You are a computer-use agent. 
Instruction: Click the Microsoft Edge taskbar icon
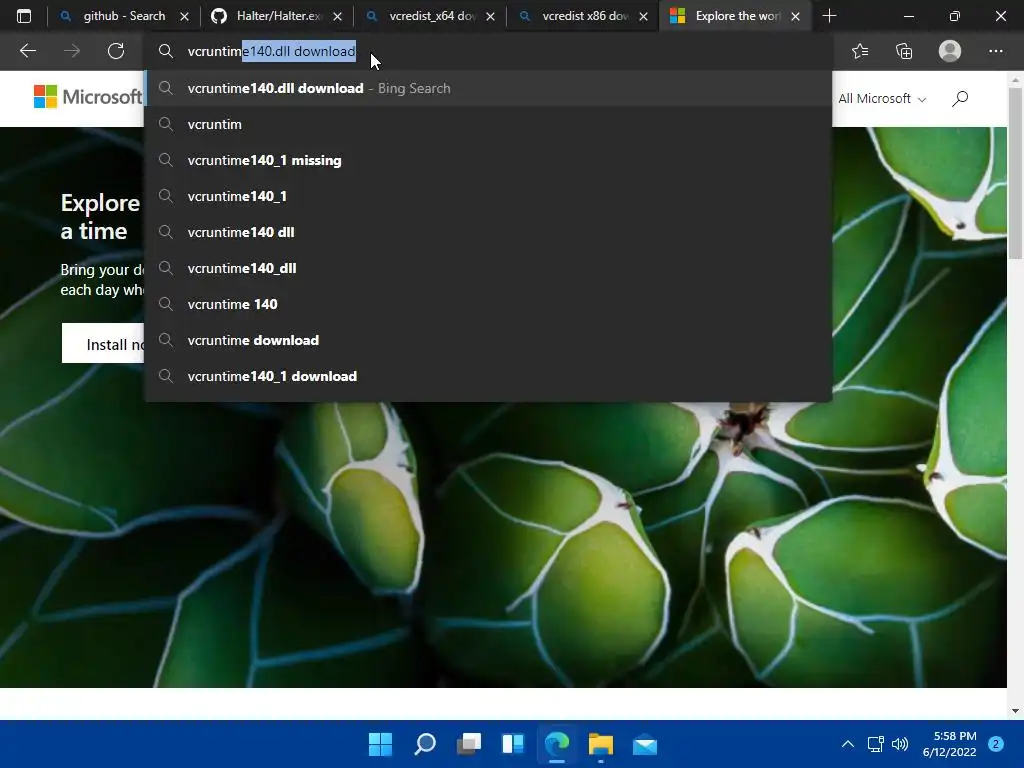pyautogui.click(x=557, y=744)
